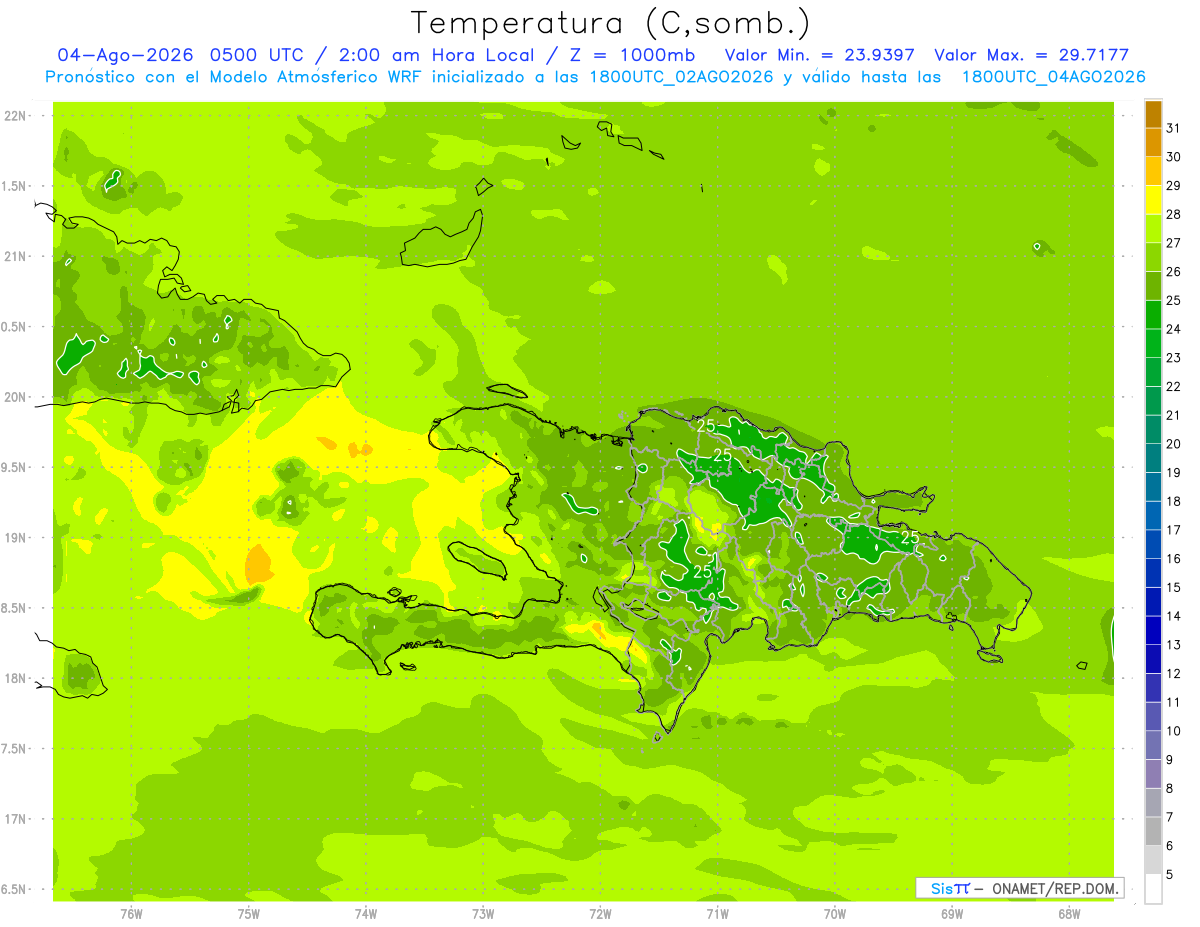Click color scale label 28
The width and height of the screenshot is (1200, 927).
tap(1173, 214)
